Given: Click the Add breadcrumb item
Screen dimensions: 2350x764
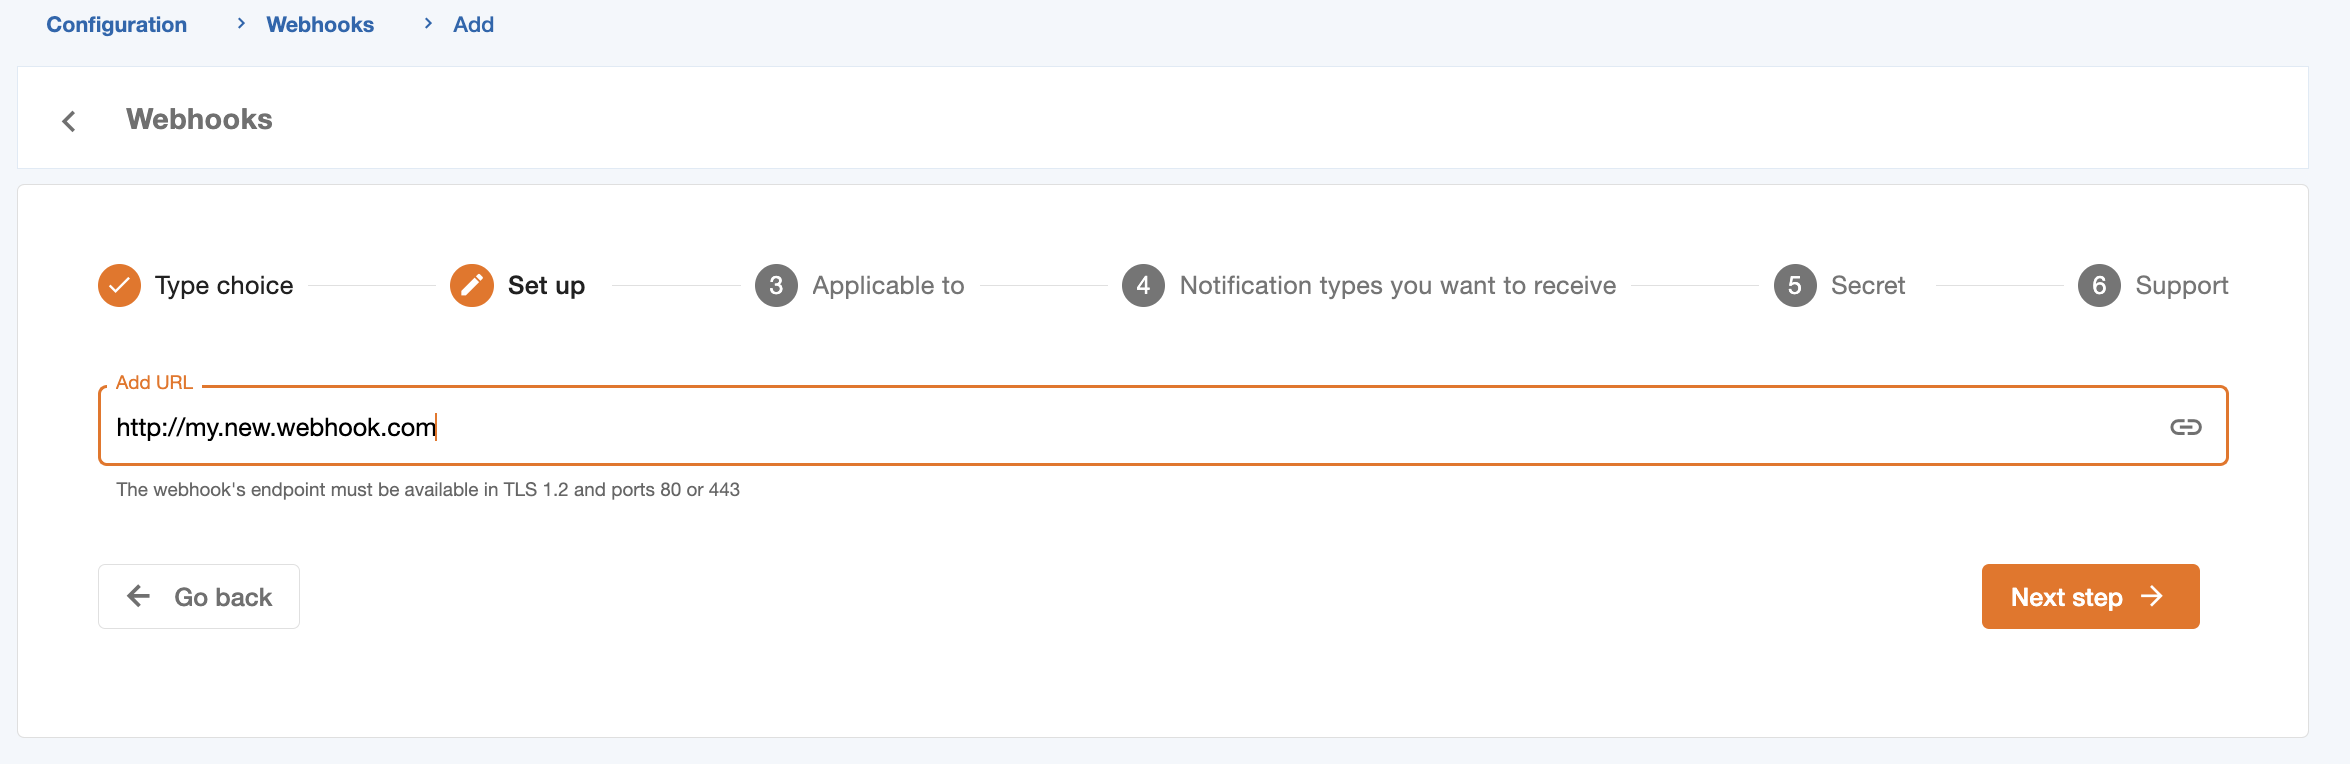Looking at the screenshot, I should coord(473,25).
